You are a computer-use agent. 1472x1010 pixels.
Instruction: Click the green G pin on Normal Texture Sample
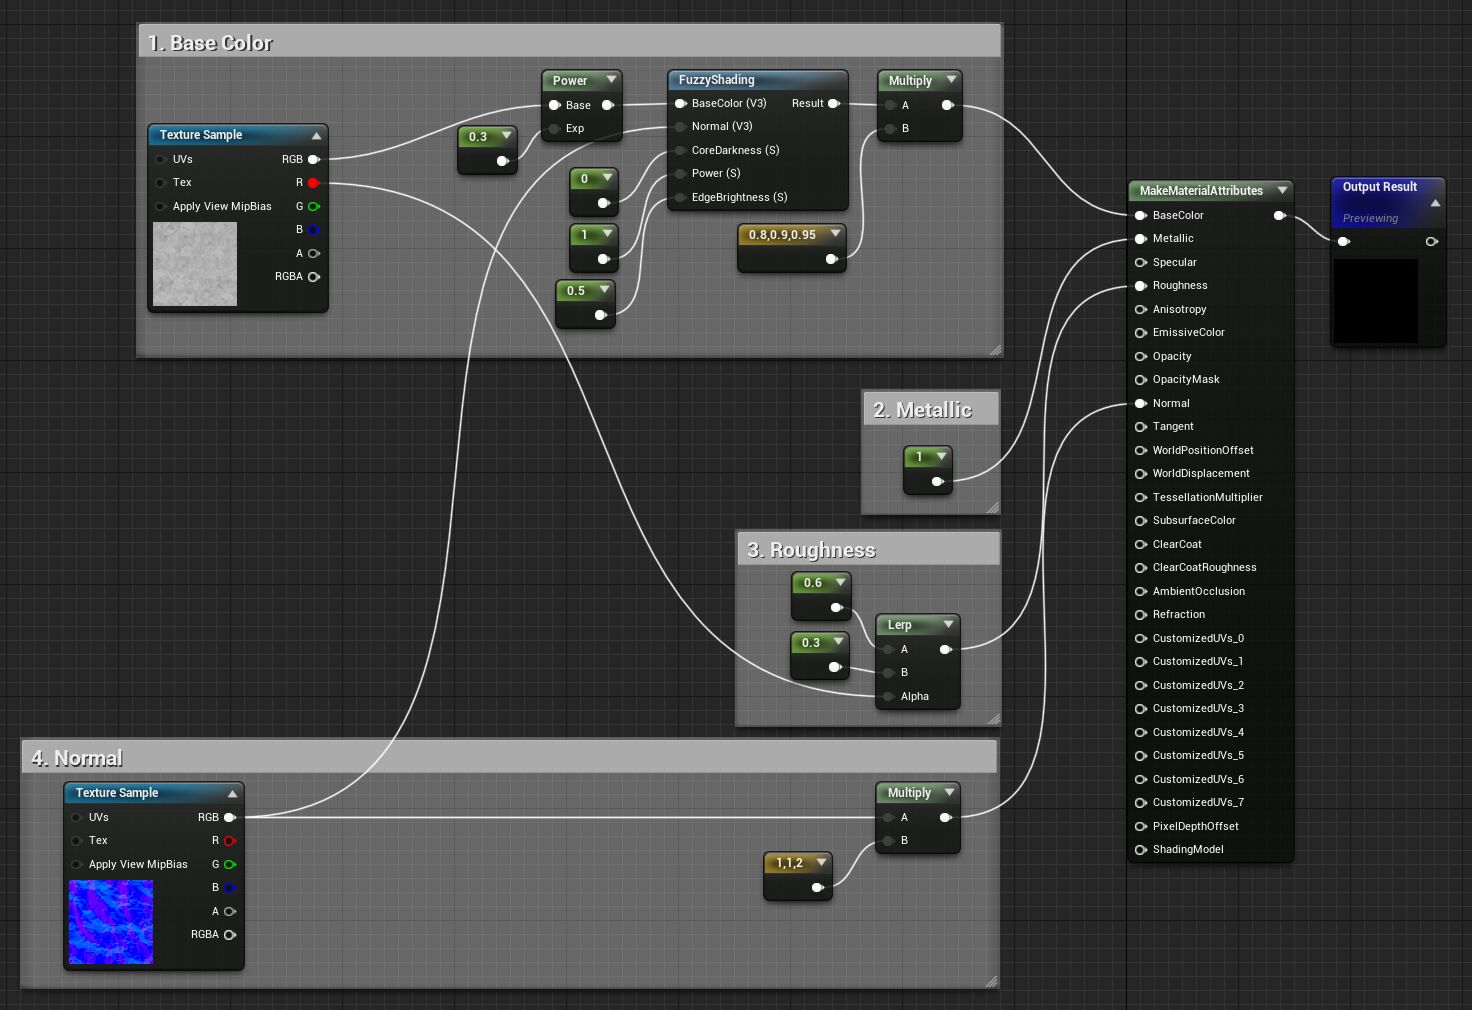tap(230, 864)
